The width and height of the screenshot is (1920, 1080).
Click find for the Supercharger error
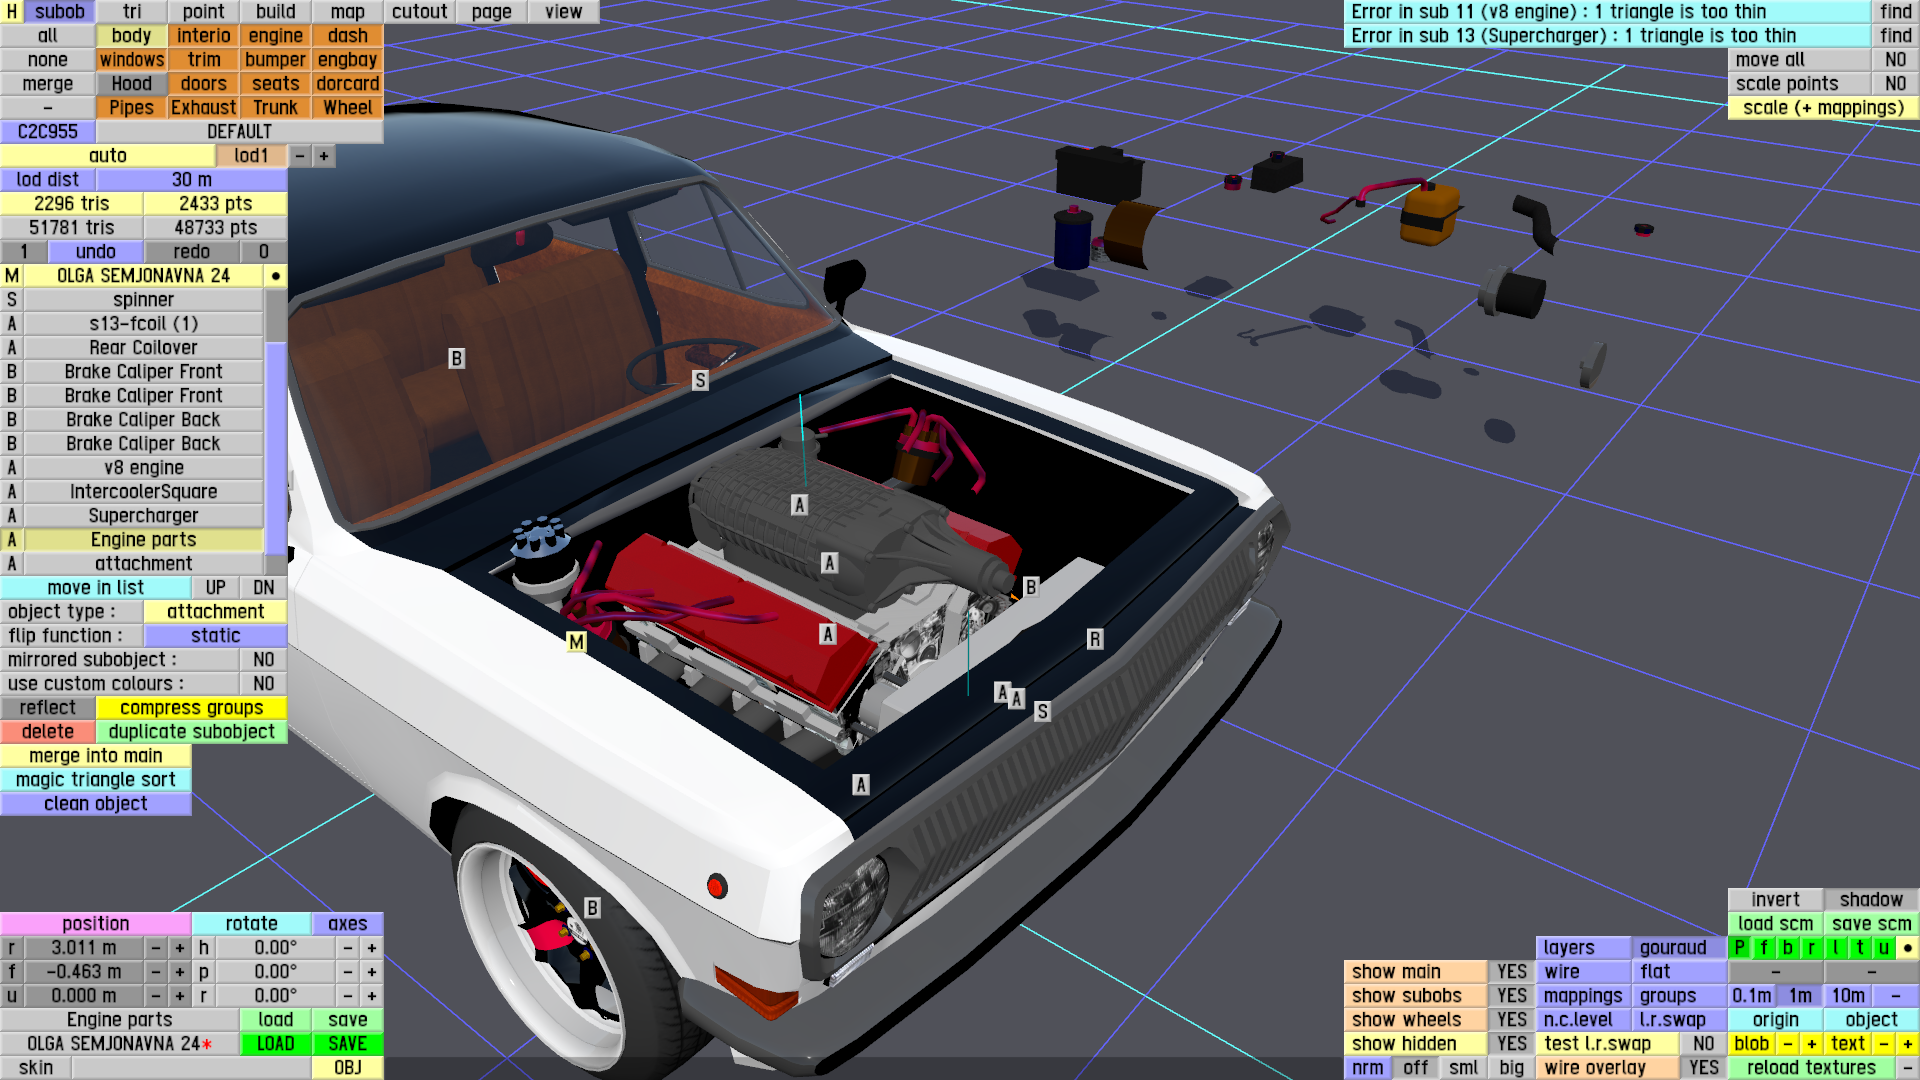[x=1895, y=36]
